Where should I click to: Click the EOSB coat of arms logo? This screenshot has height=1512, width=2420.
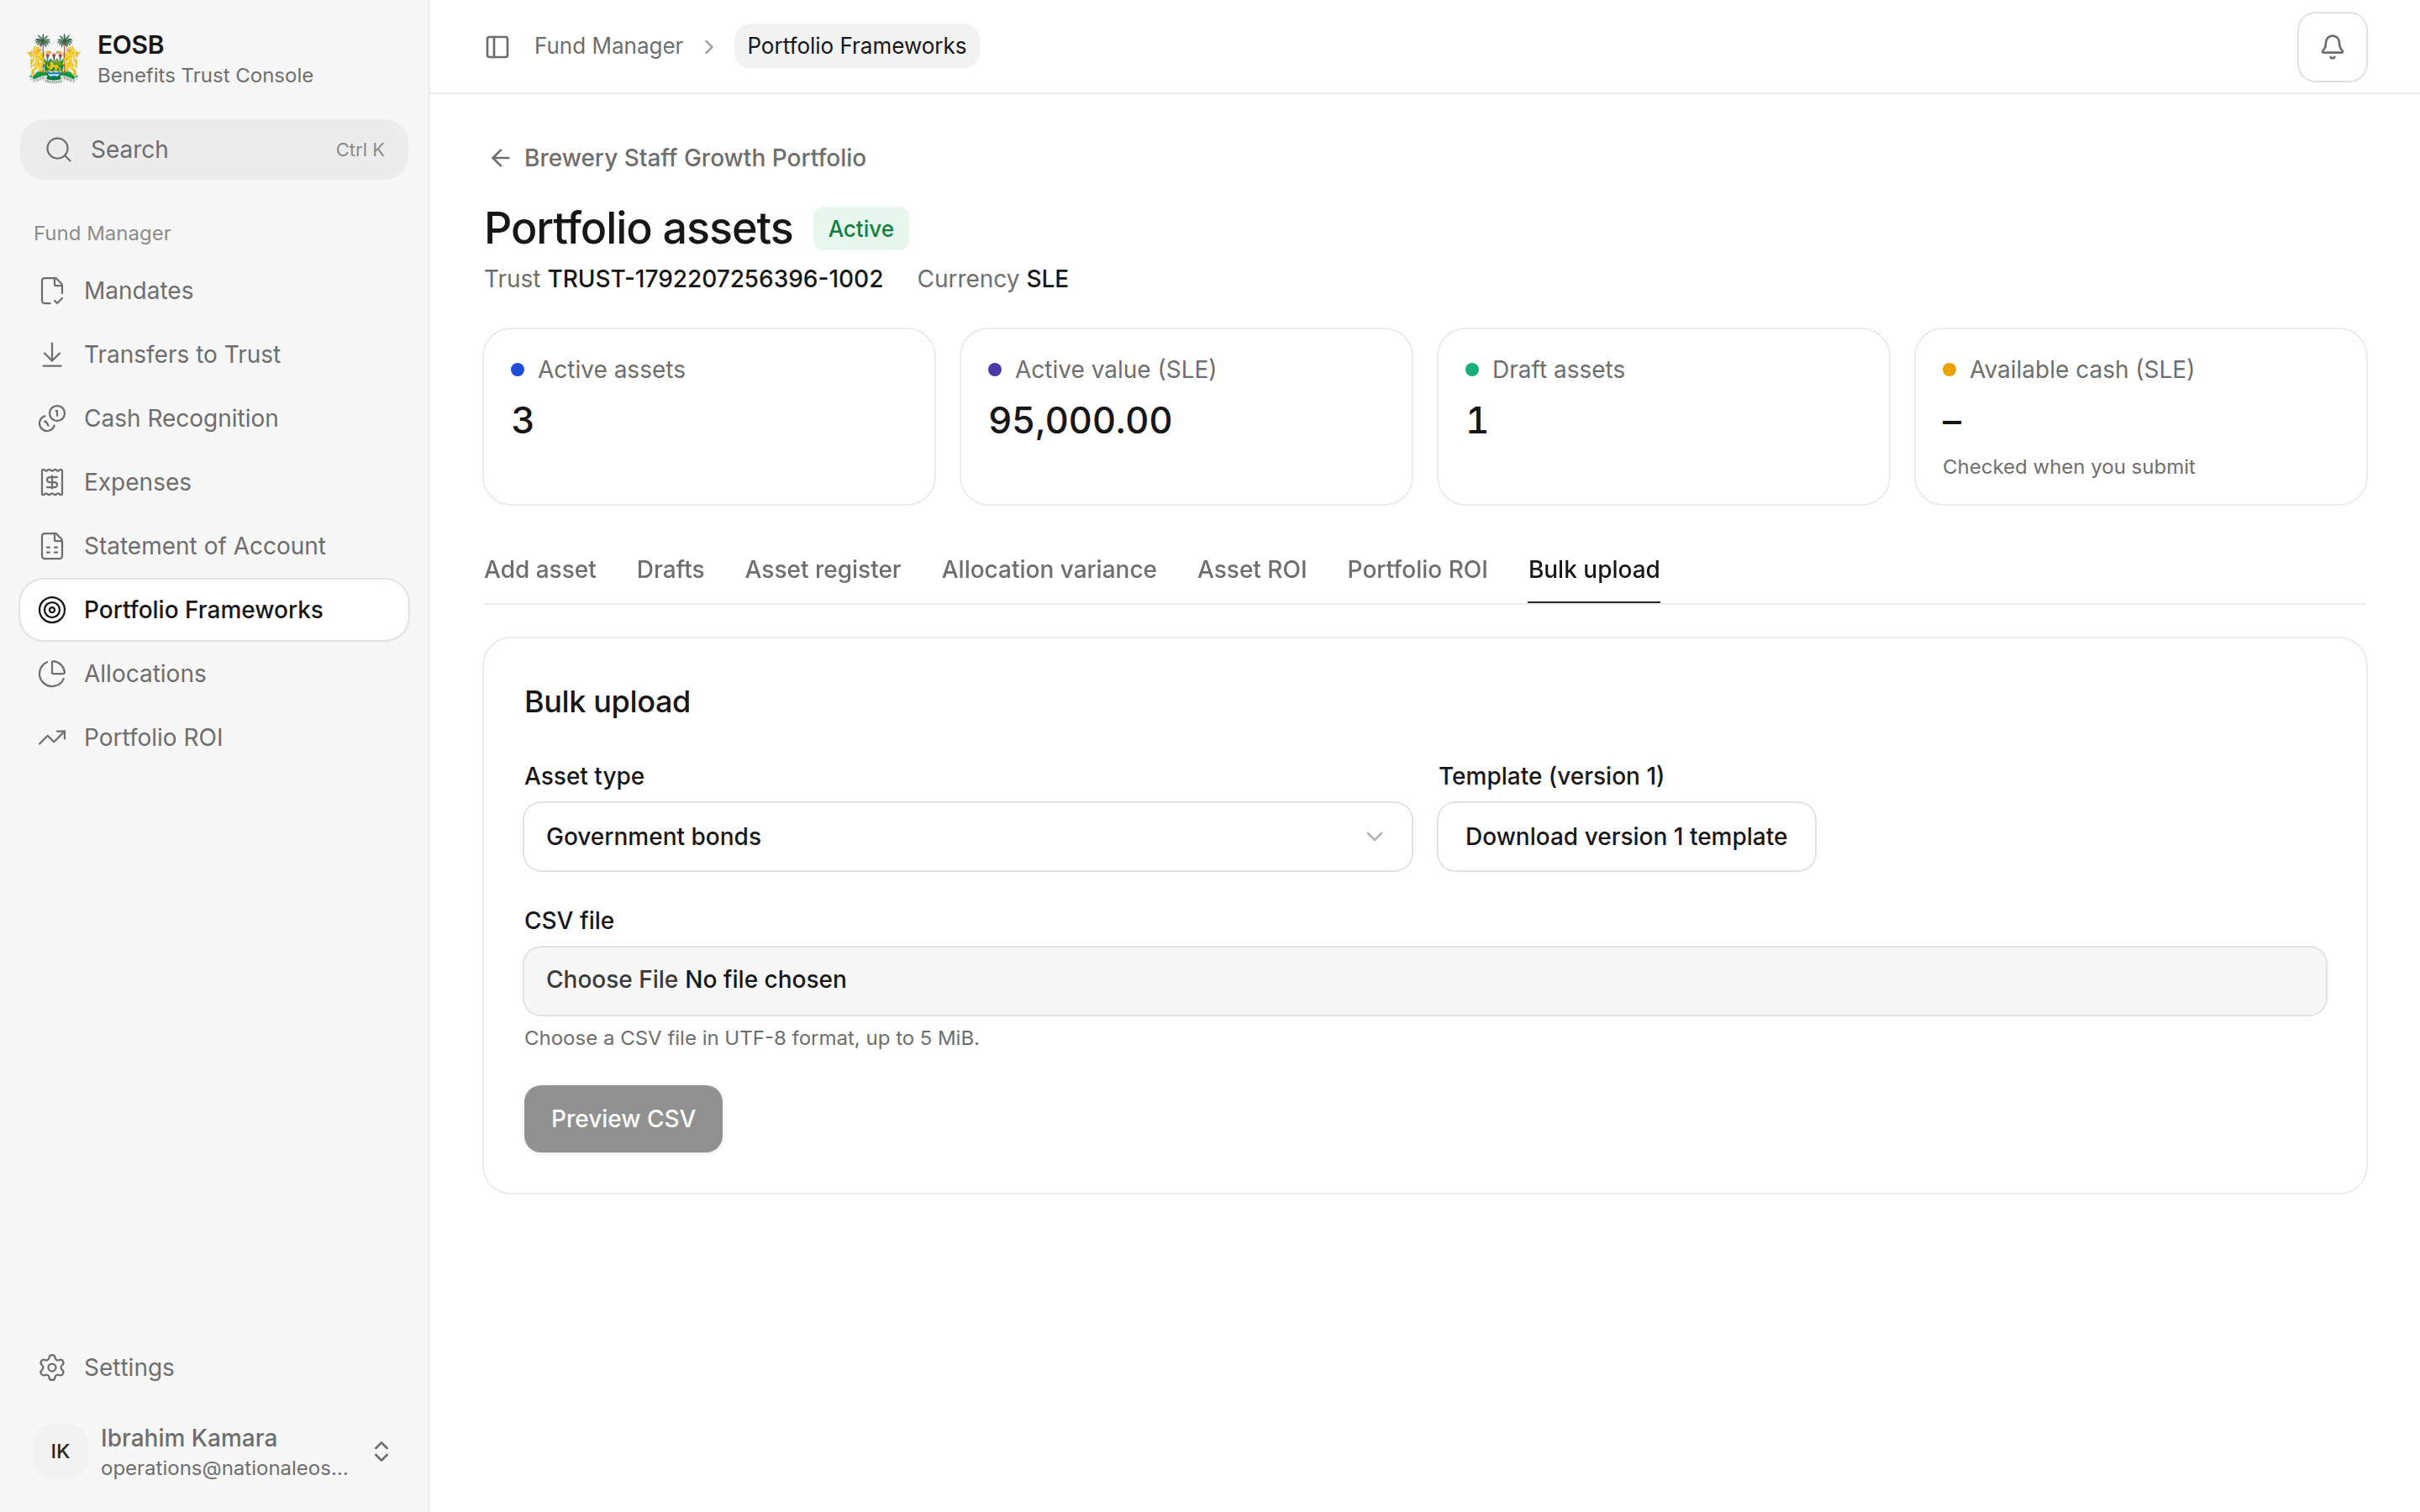click(54, 59)
